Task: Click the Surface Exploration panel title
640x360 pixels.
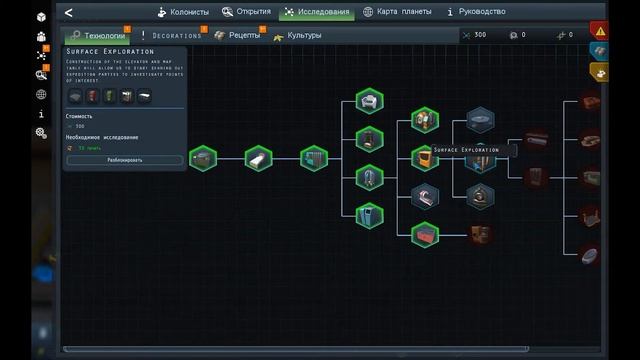Action: 110,51
